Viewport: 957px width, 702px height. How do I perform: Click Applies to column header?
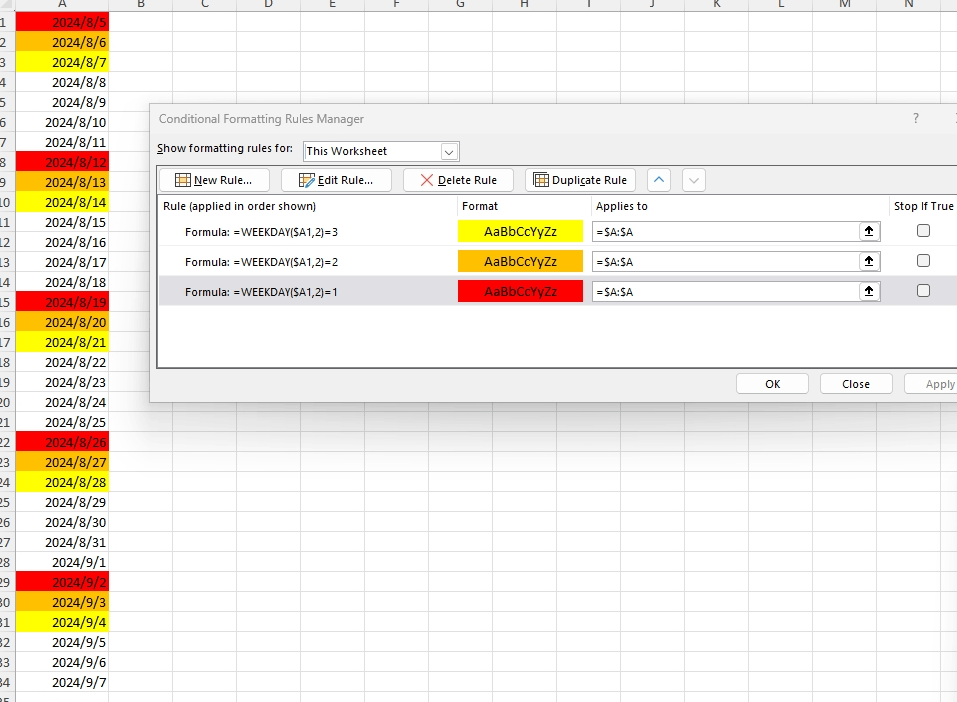(x=621, y=206)
